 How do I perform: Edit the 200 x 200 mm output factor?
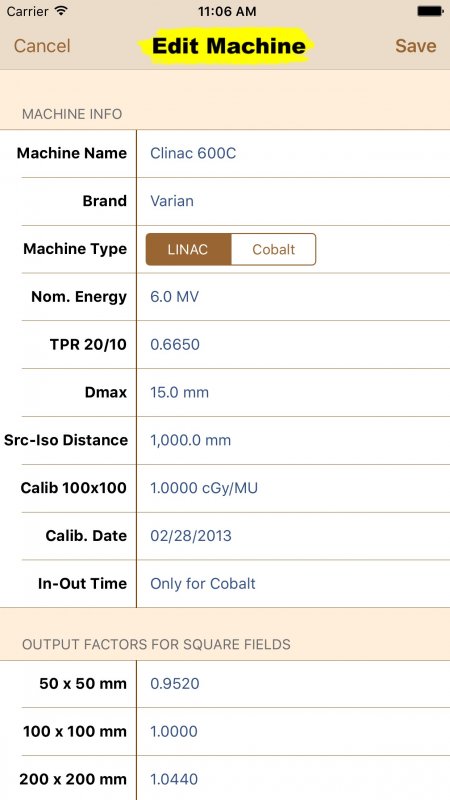click(293, 779)
